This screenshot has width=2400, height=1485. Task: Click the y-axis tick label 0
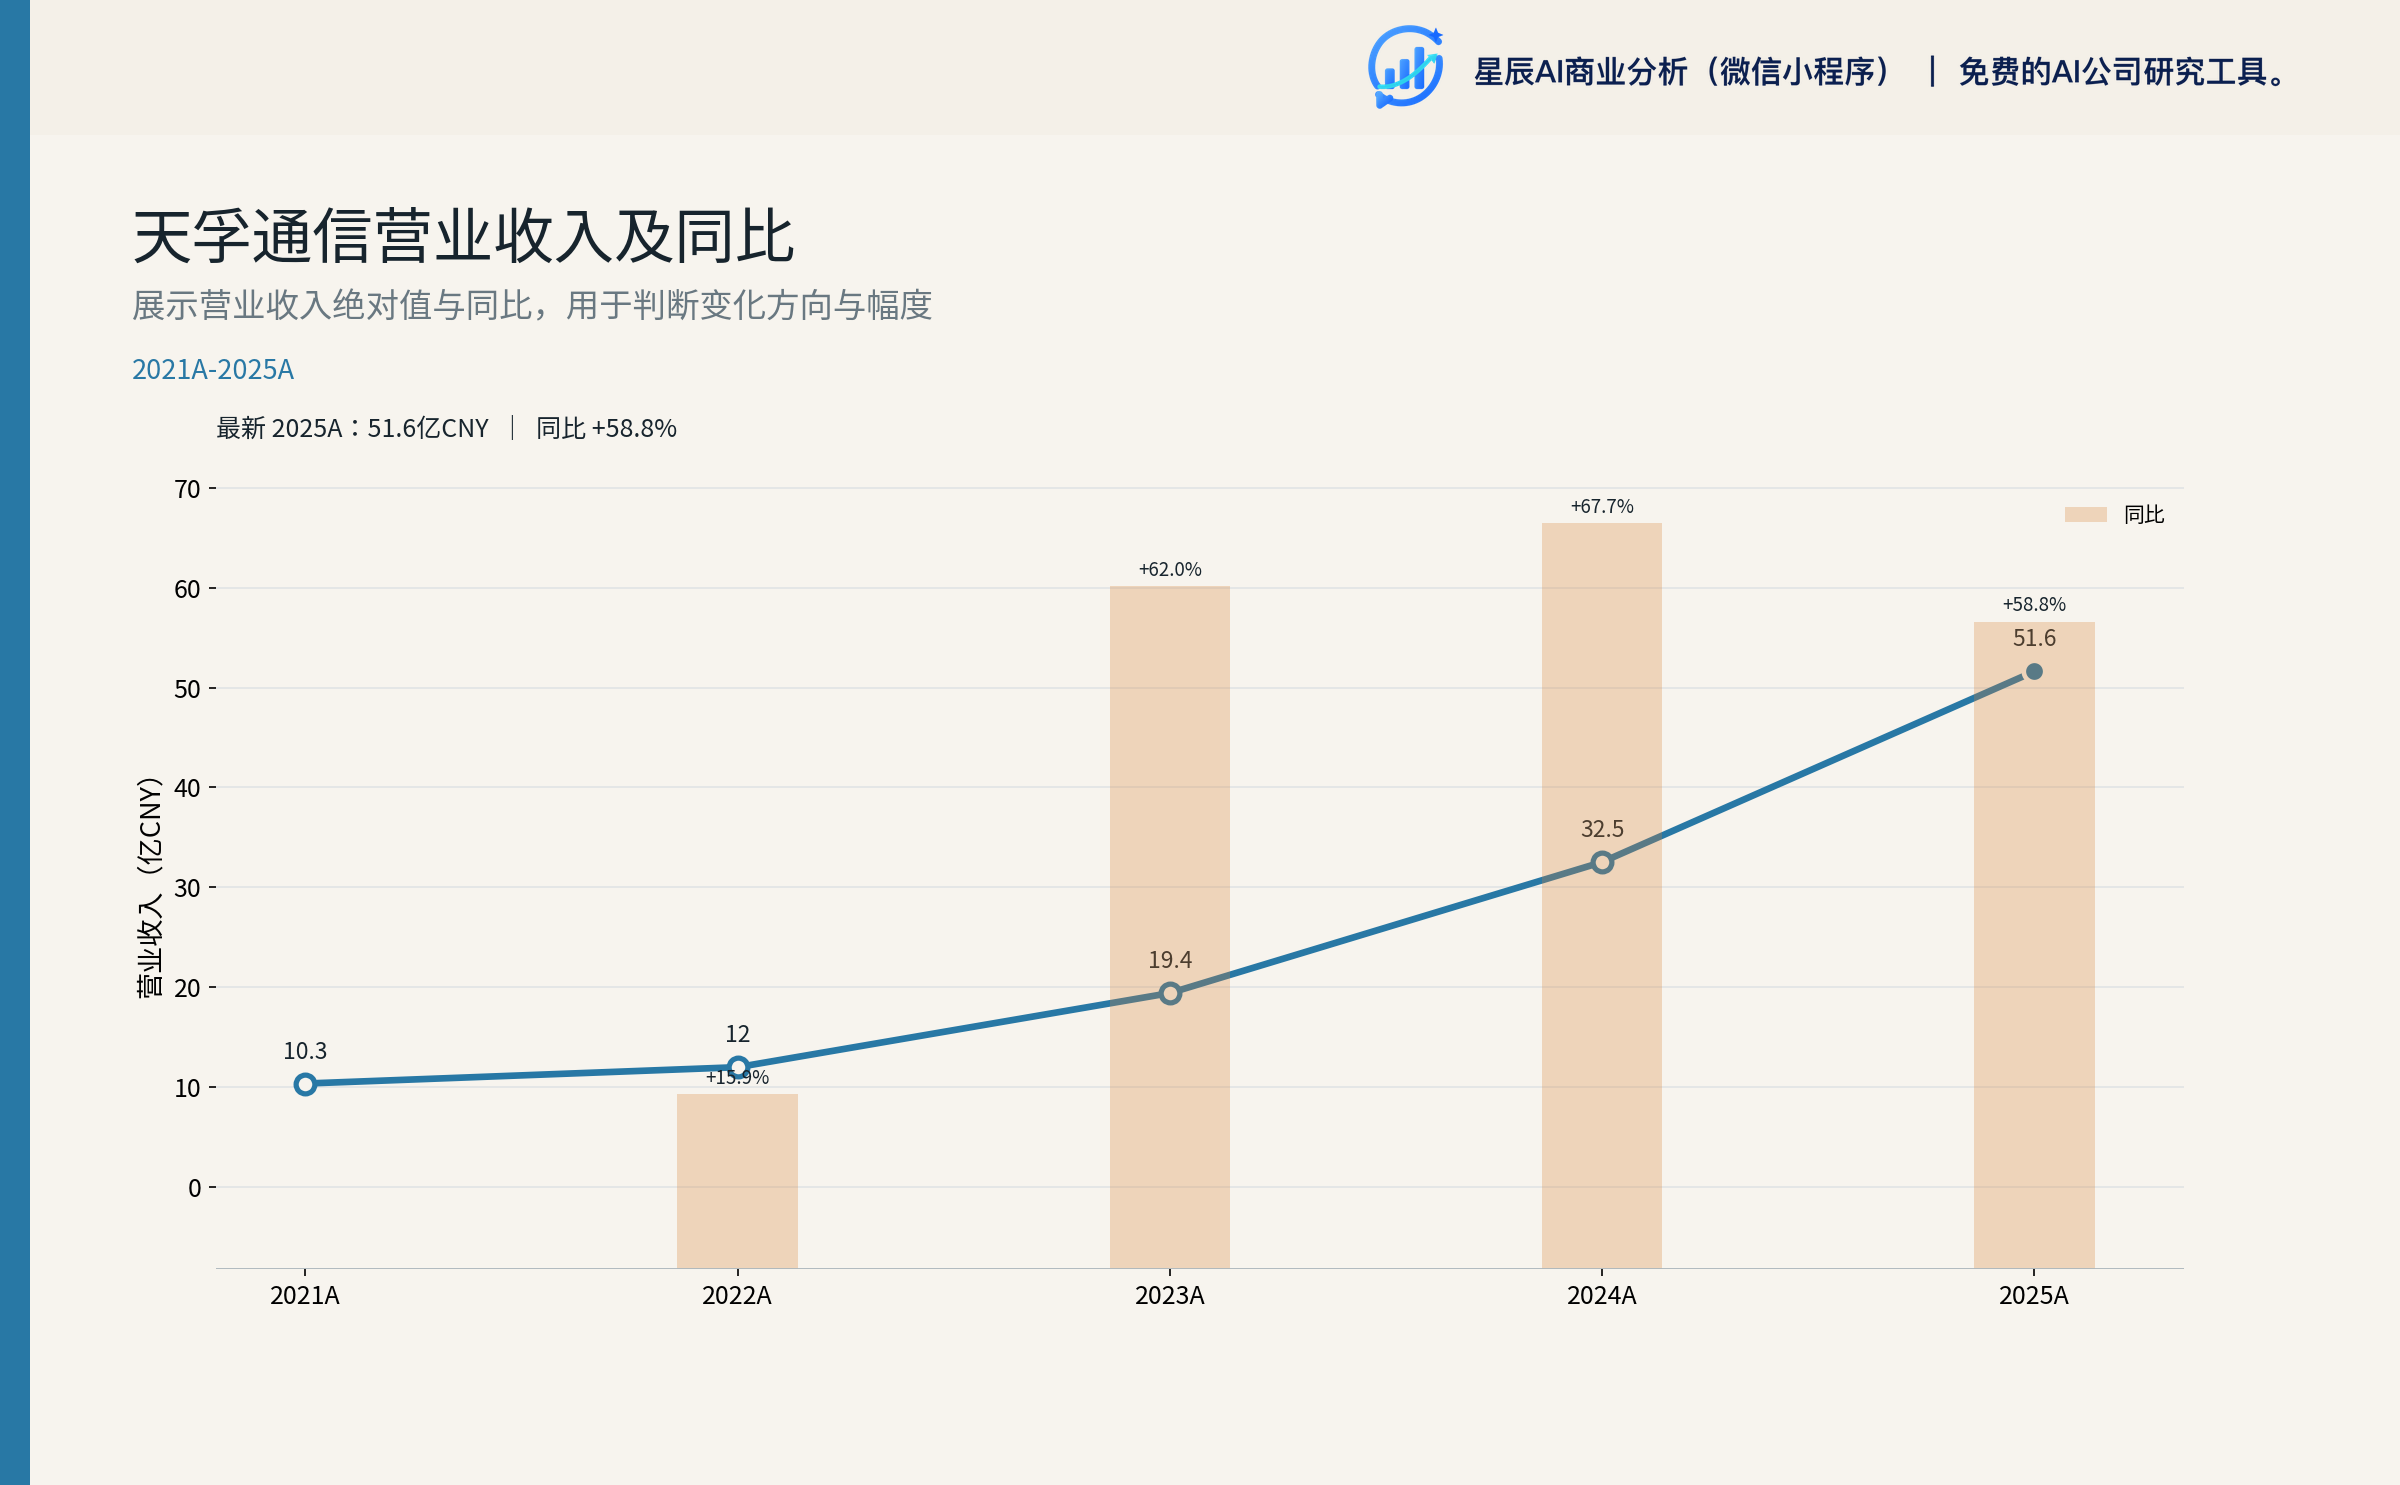[x=195, y=1188]
